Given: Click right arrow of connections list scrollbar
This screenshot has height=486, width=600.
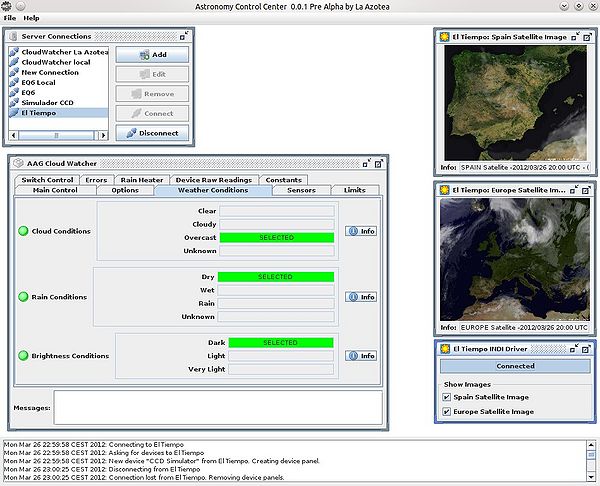Looking at the screenshot, I should (103, 135).
